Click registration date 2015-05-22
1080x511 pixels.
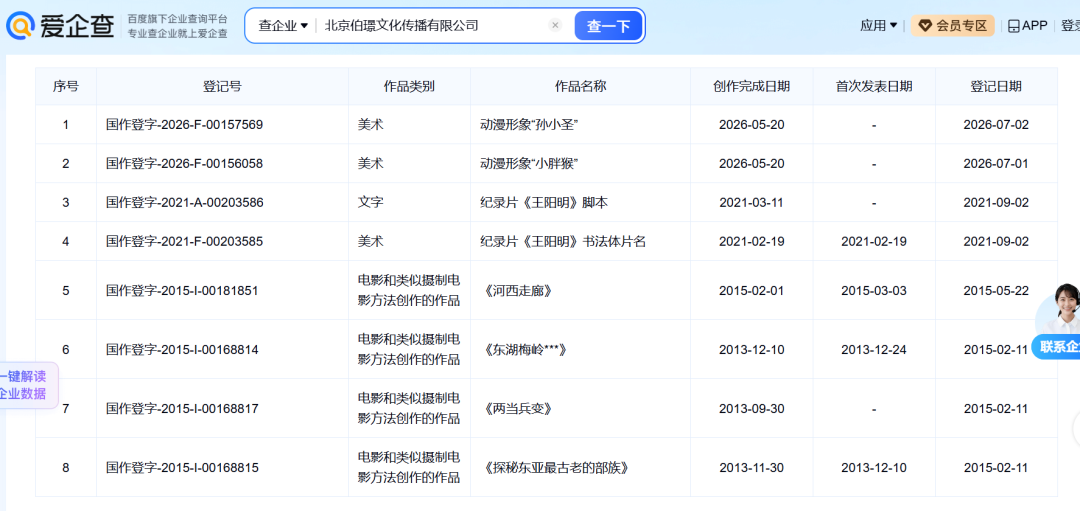click(x=996, y=290)
